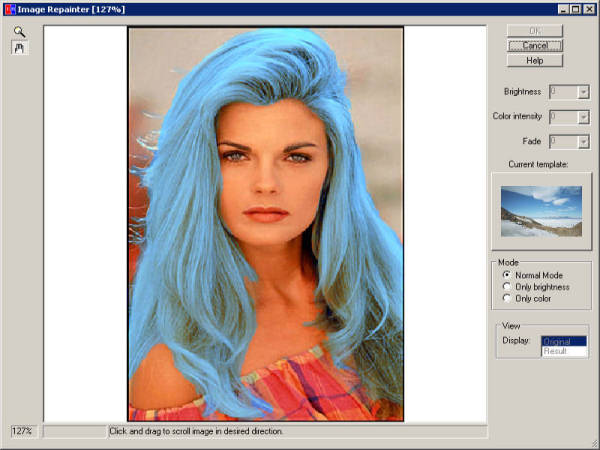Select the hand pan tool
Screen dimensions: 600x450
click(x=19, y=48)
